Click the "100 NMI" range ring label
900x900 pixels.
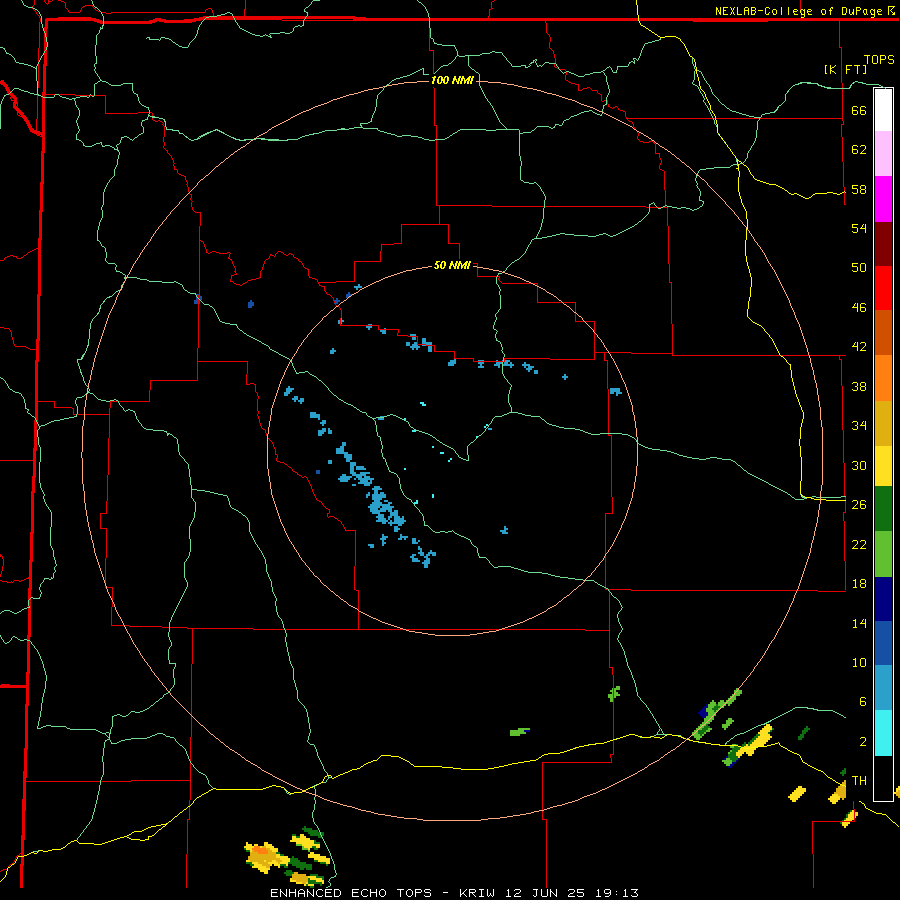click(452, 80)
